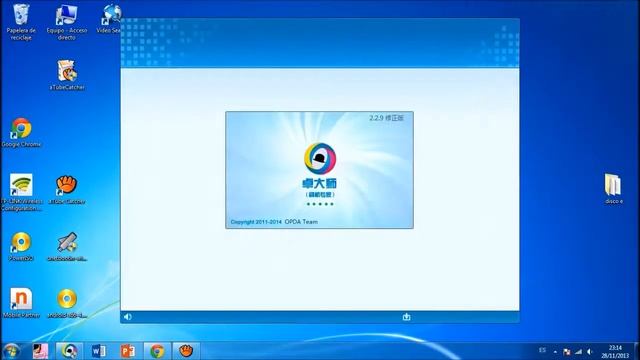Image resolution: width=640 pixels, height=360 pixels.
Task: Open the disco e folder on desktop
Action: point(613,189)
